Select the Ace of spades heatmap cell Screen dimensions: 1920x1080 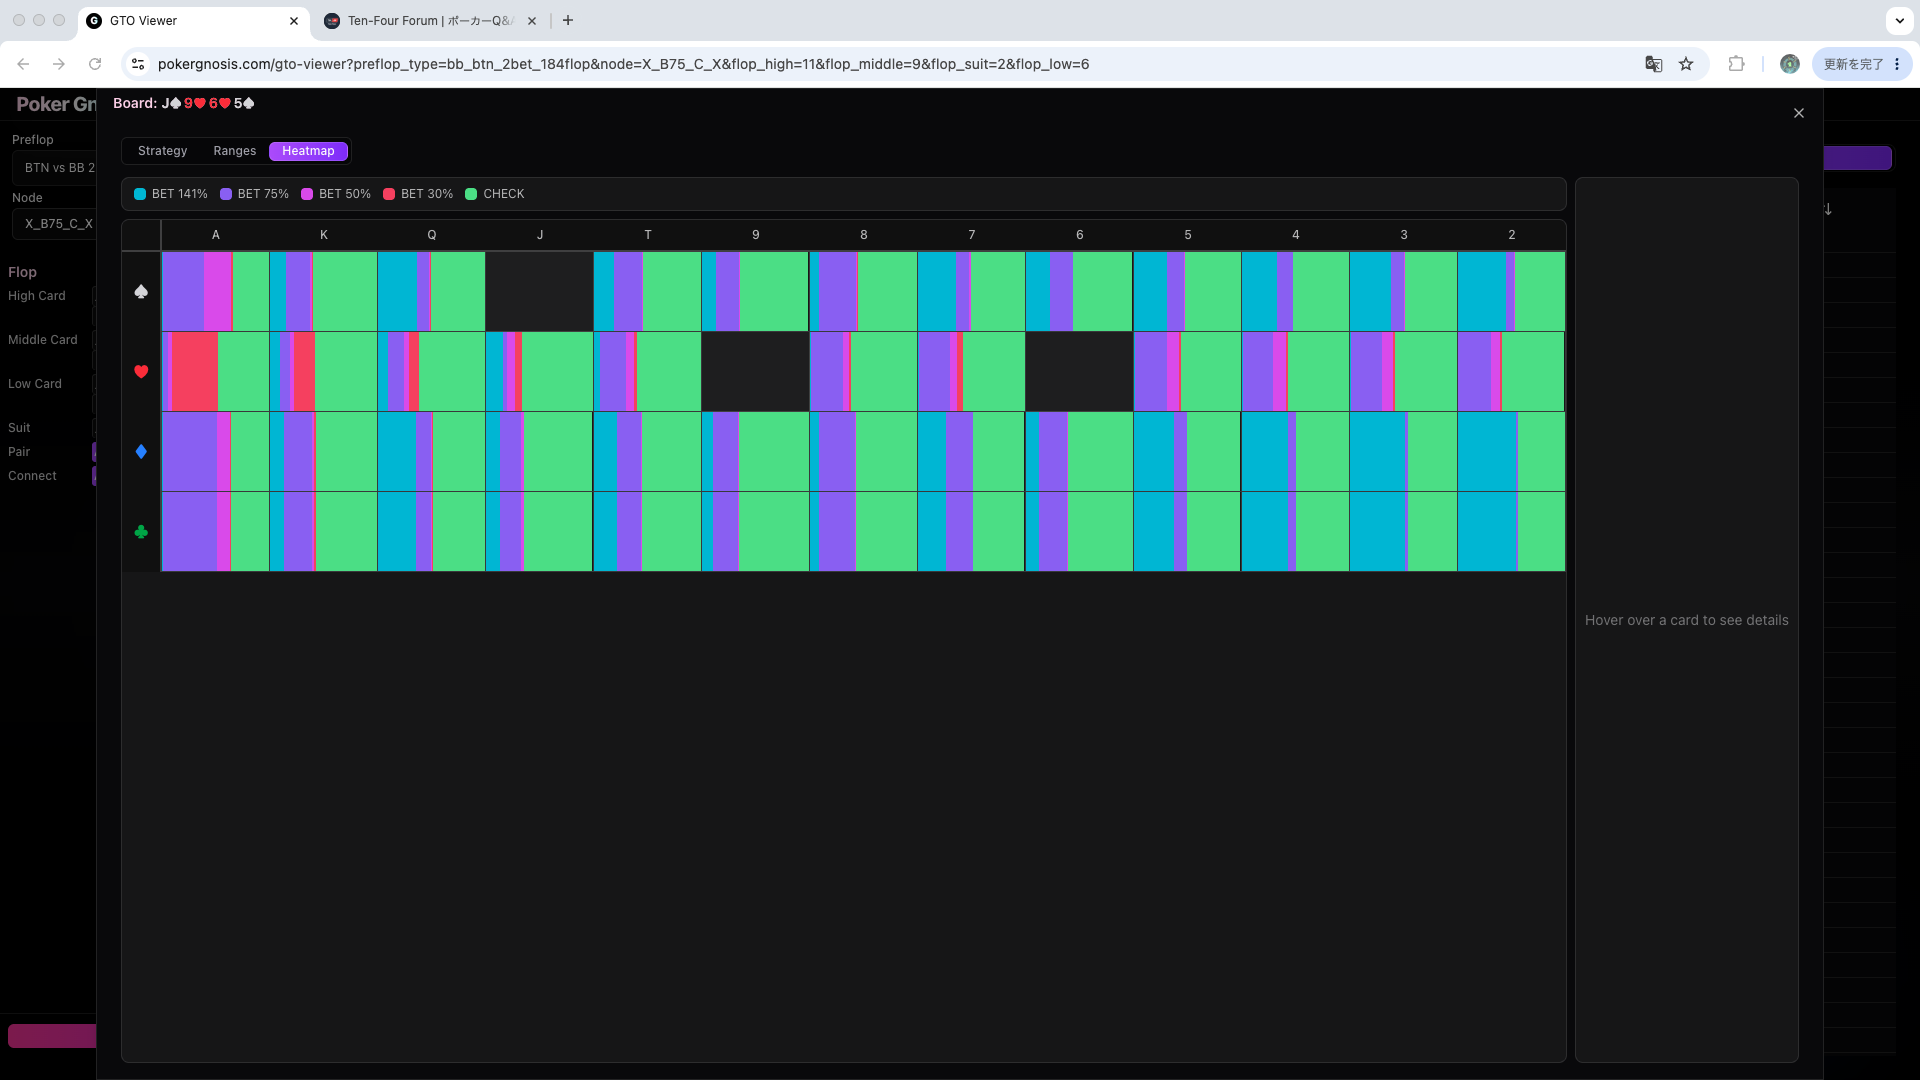215,291
